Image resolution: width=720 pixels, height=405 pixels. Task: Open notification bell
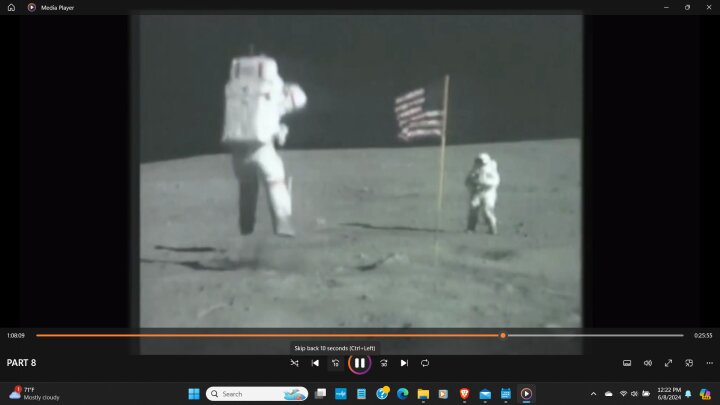688,394
